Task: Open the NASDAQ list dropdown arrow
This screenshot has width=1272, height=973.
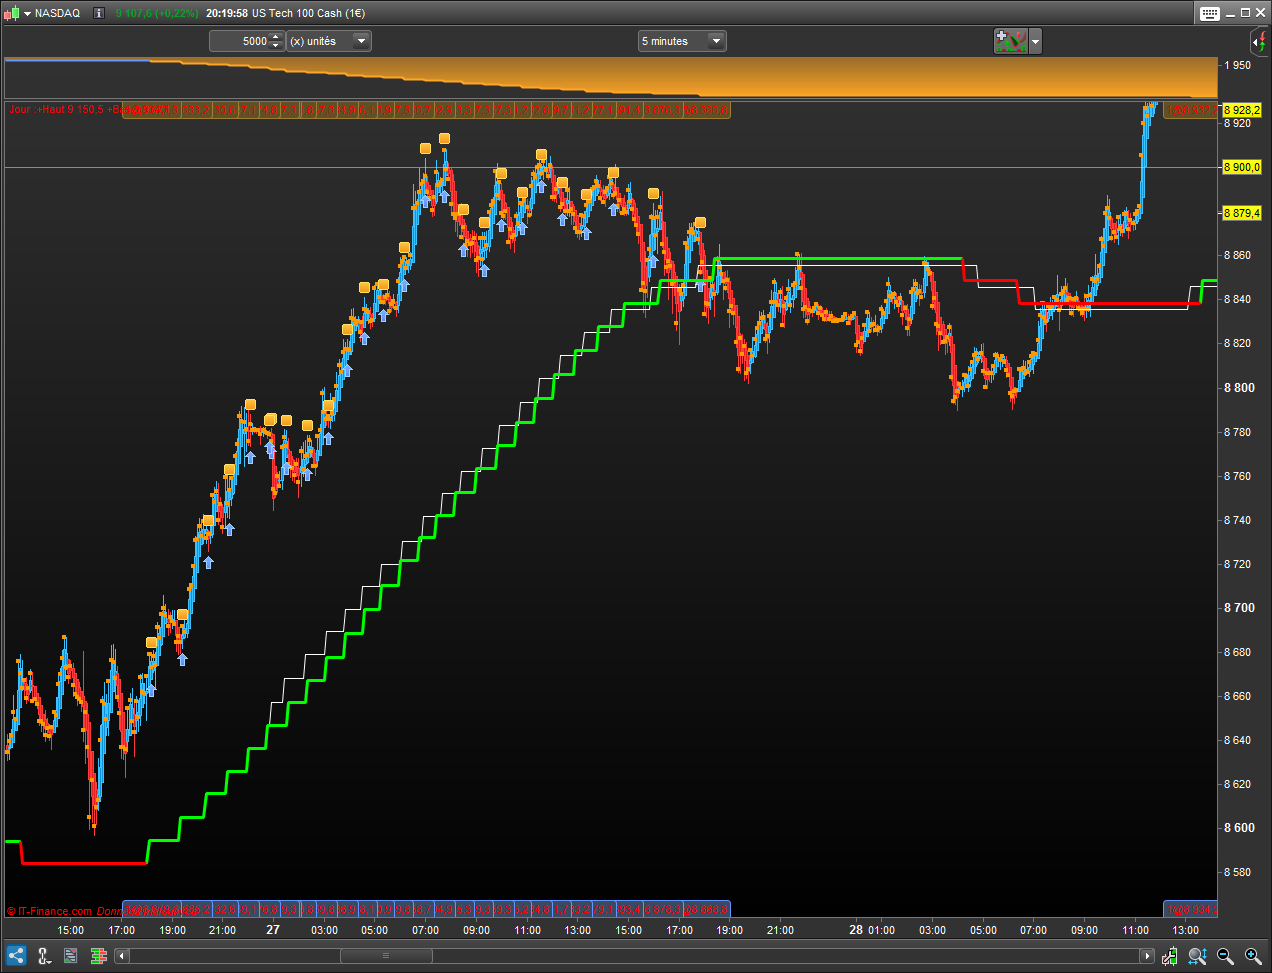Action: (x=28, y=13)
